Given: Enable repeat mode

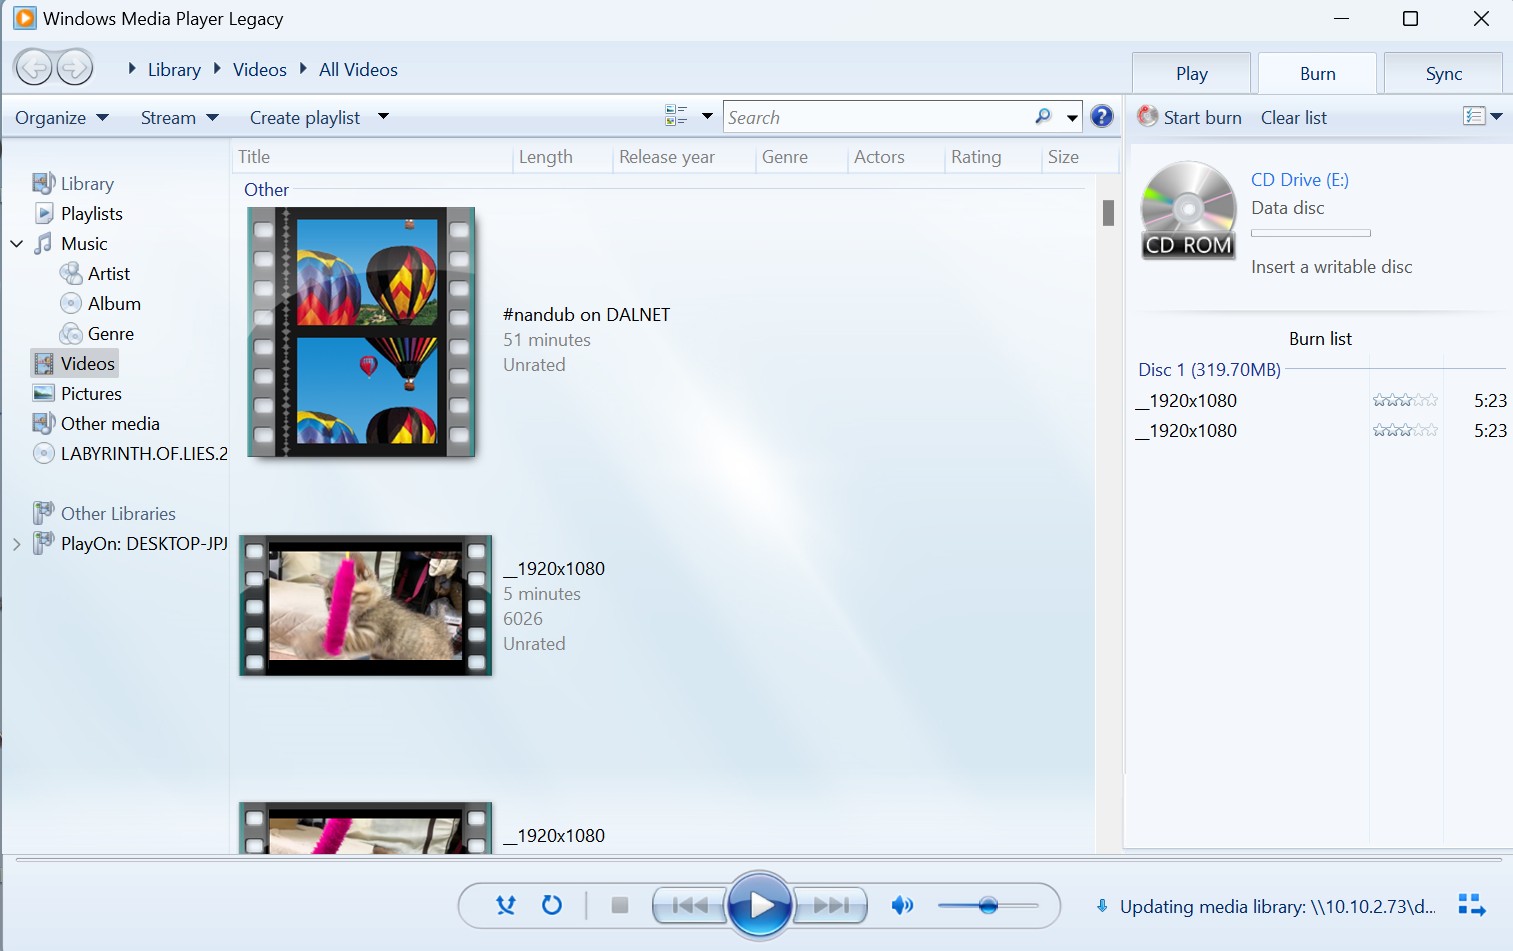Looking at the screenshot, I should [551, 905].
